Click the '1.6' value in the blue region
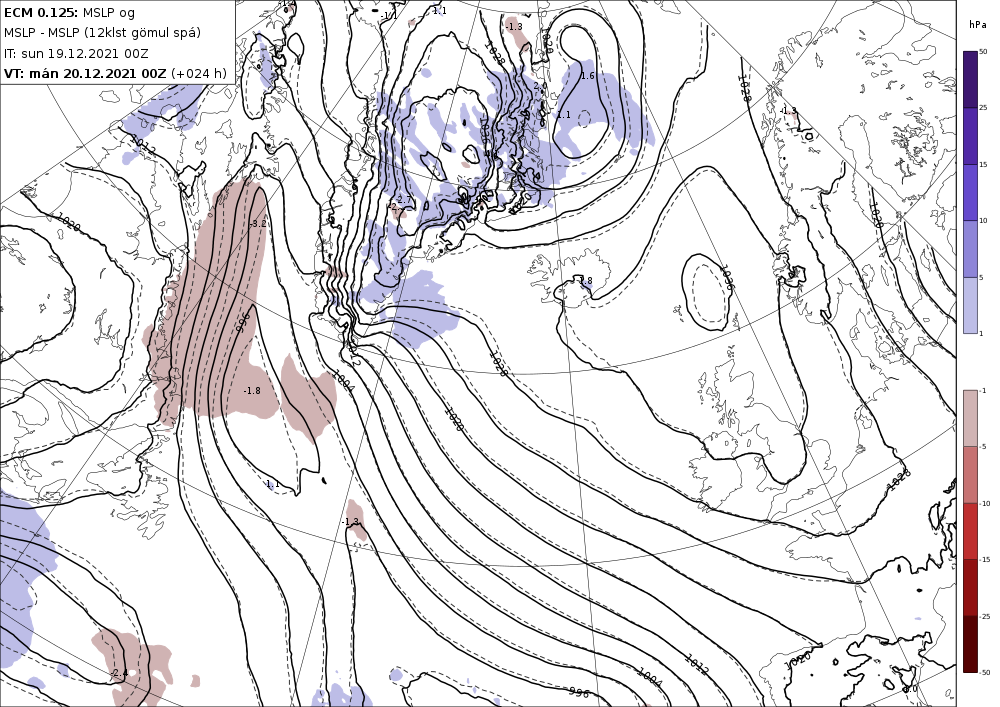 pos(587,75)
